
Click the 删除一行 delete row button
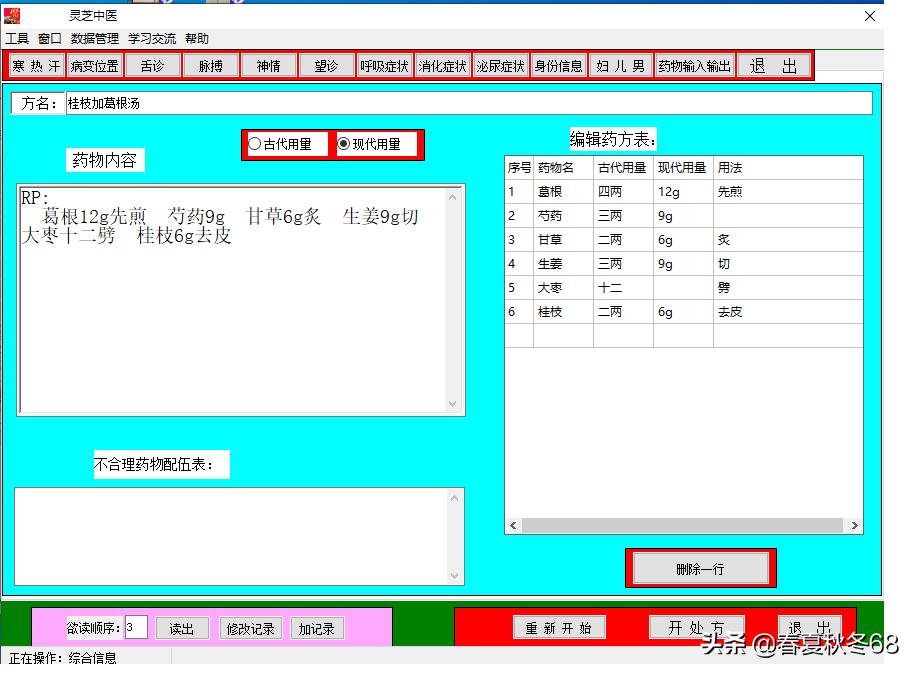(x=700, y=567)
